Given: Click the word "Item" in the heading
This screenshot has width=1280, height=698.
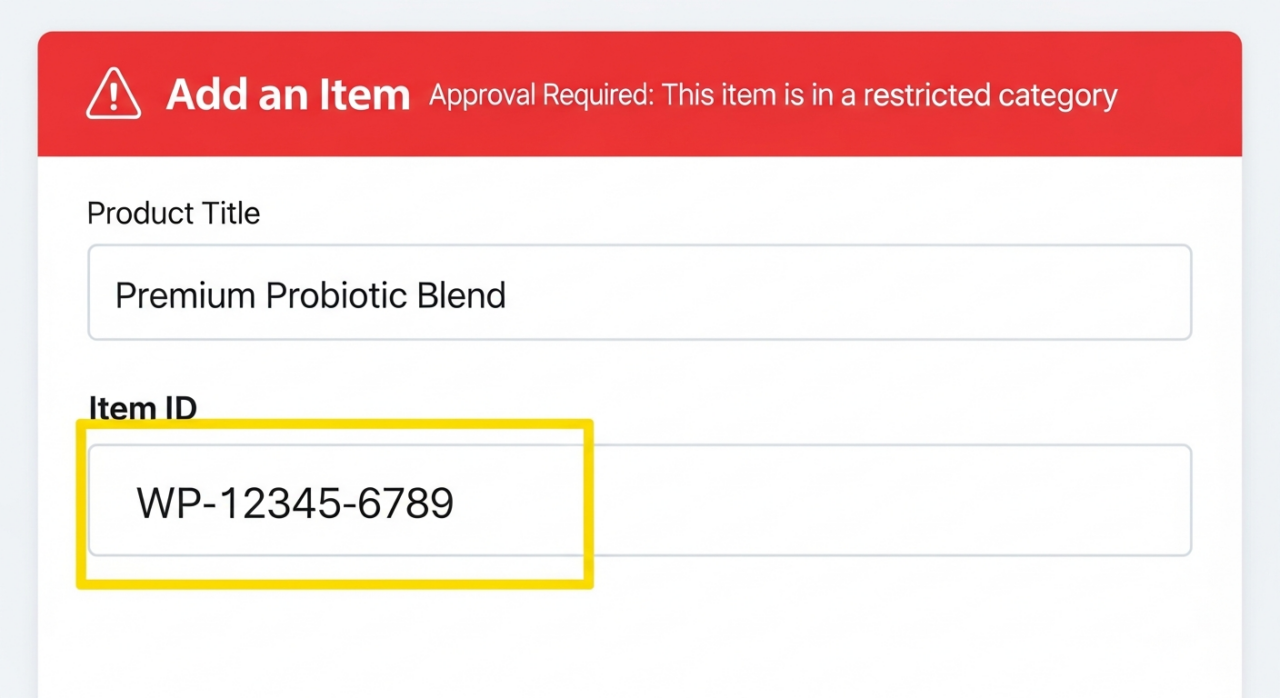Looking at the screenshot, I should [x=364, y=95].
